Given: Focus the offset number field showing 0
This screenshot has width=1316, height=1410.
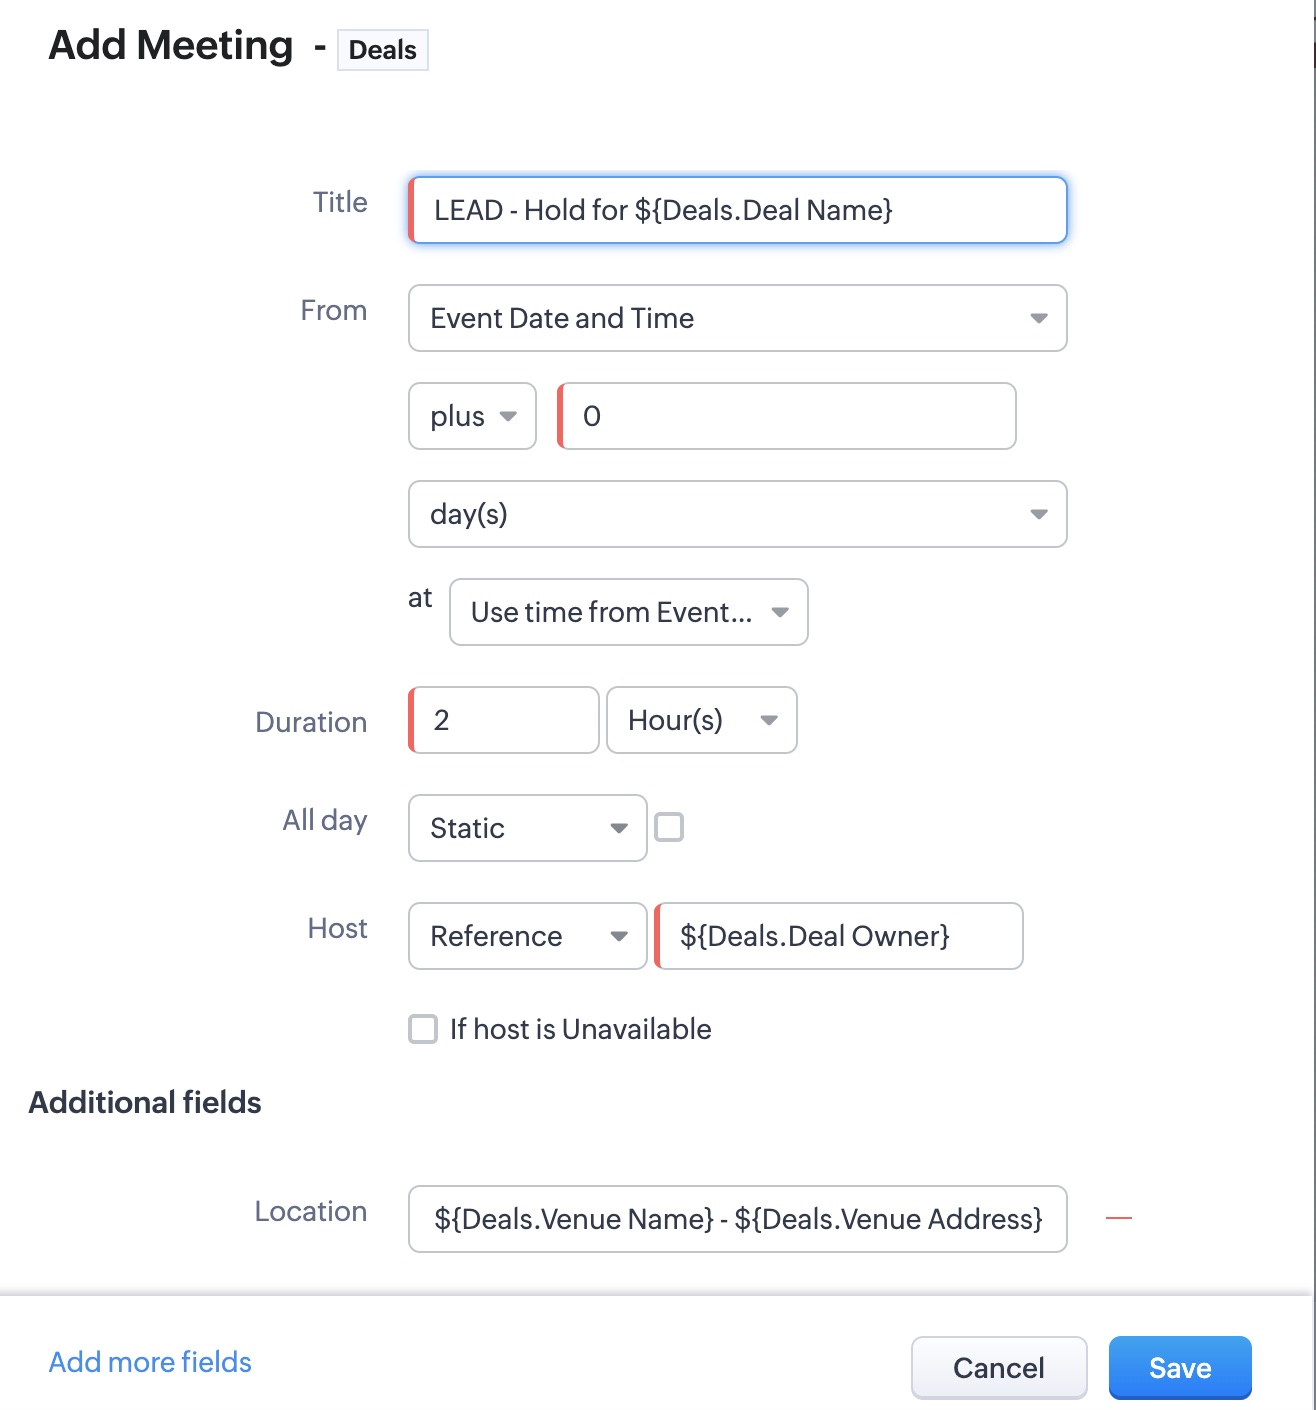Looking at the screenshot, I should point(786,416).
